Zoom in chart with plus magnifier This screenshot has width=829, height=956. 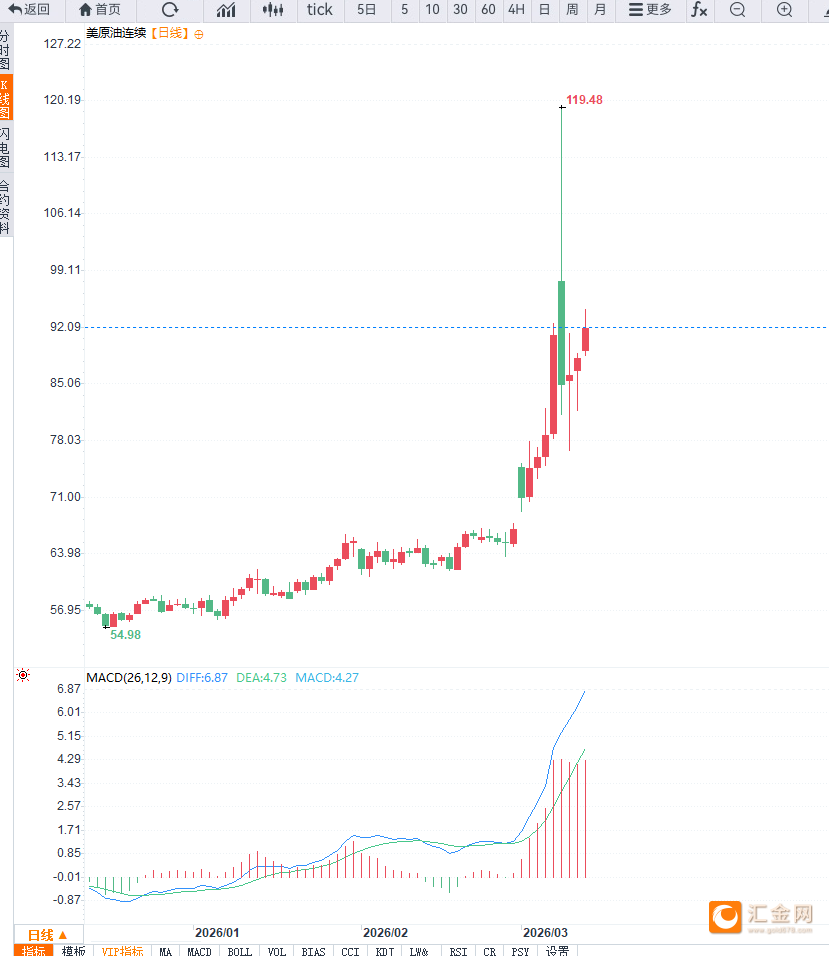(x=785, y=10)
